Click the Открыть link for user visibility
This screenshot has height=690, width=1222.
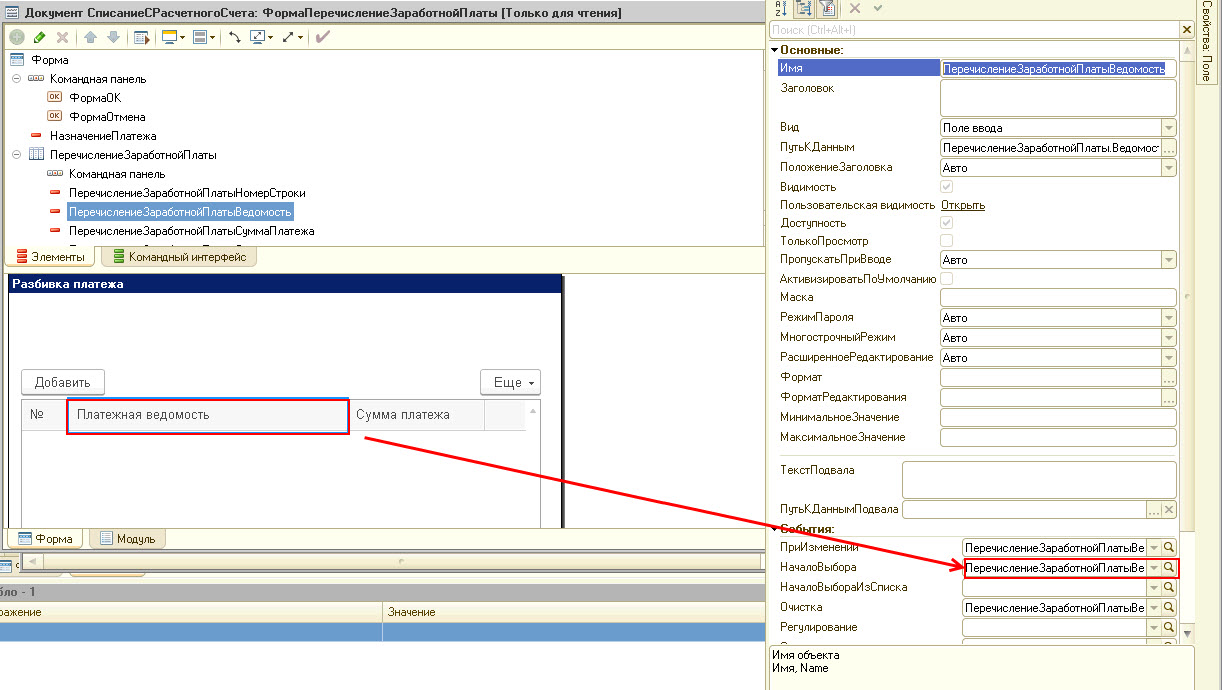(963, 205)
